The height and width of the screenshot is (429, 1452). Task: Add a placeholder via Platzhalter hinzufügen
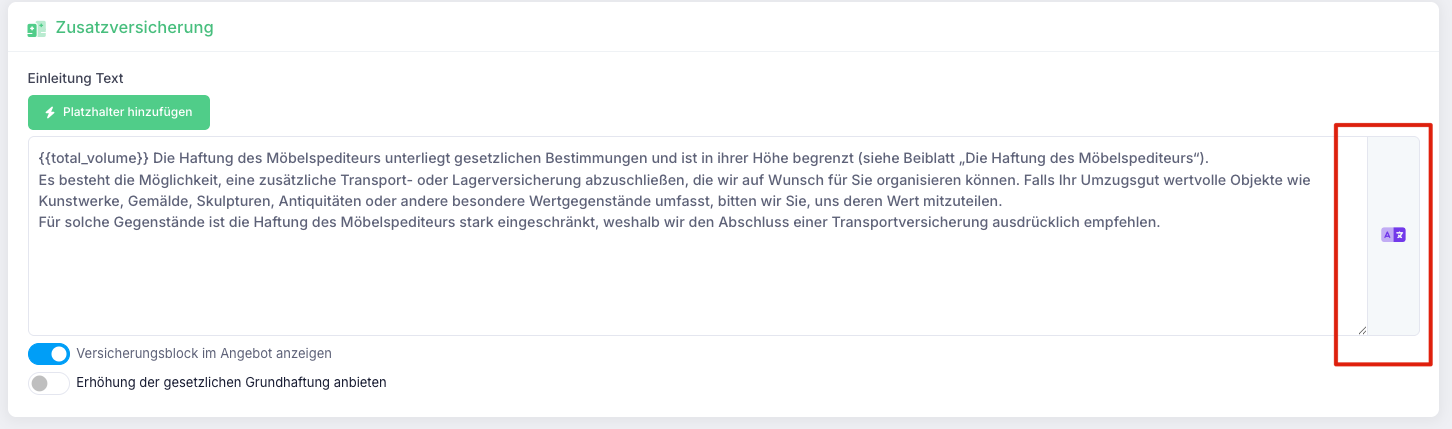coord(119,113)
